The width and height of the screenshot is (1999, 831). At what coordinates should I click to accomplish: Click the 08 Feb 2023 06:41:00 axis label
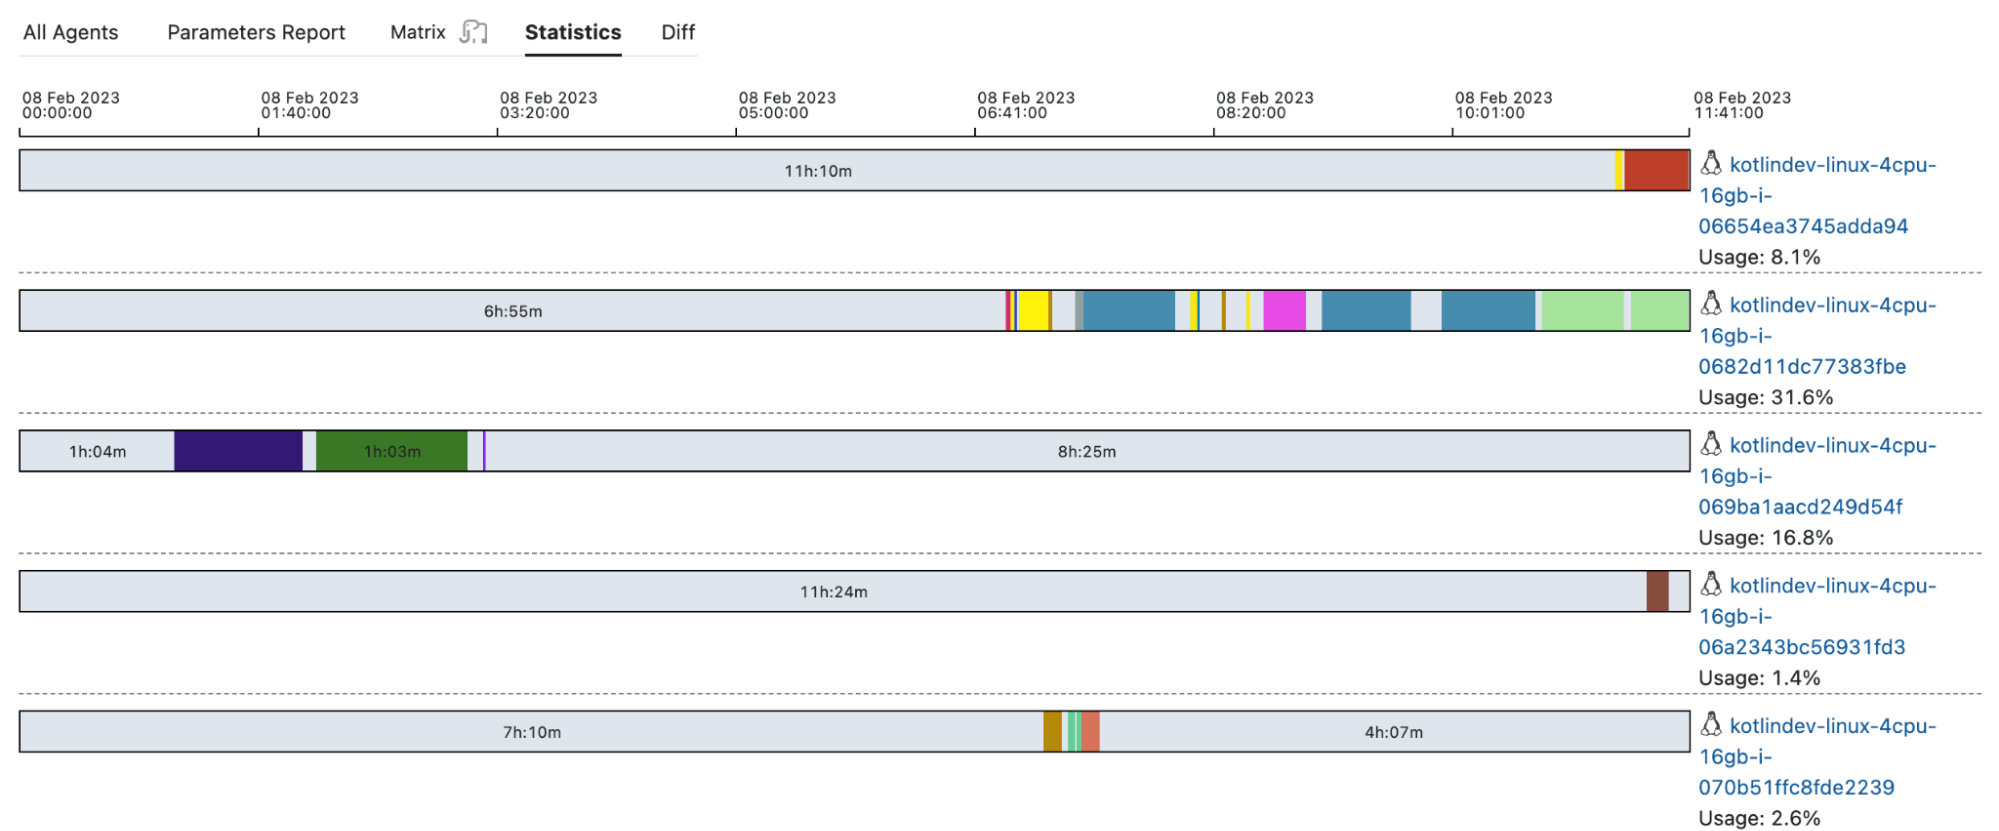[x=1026, y=105]
